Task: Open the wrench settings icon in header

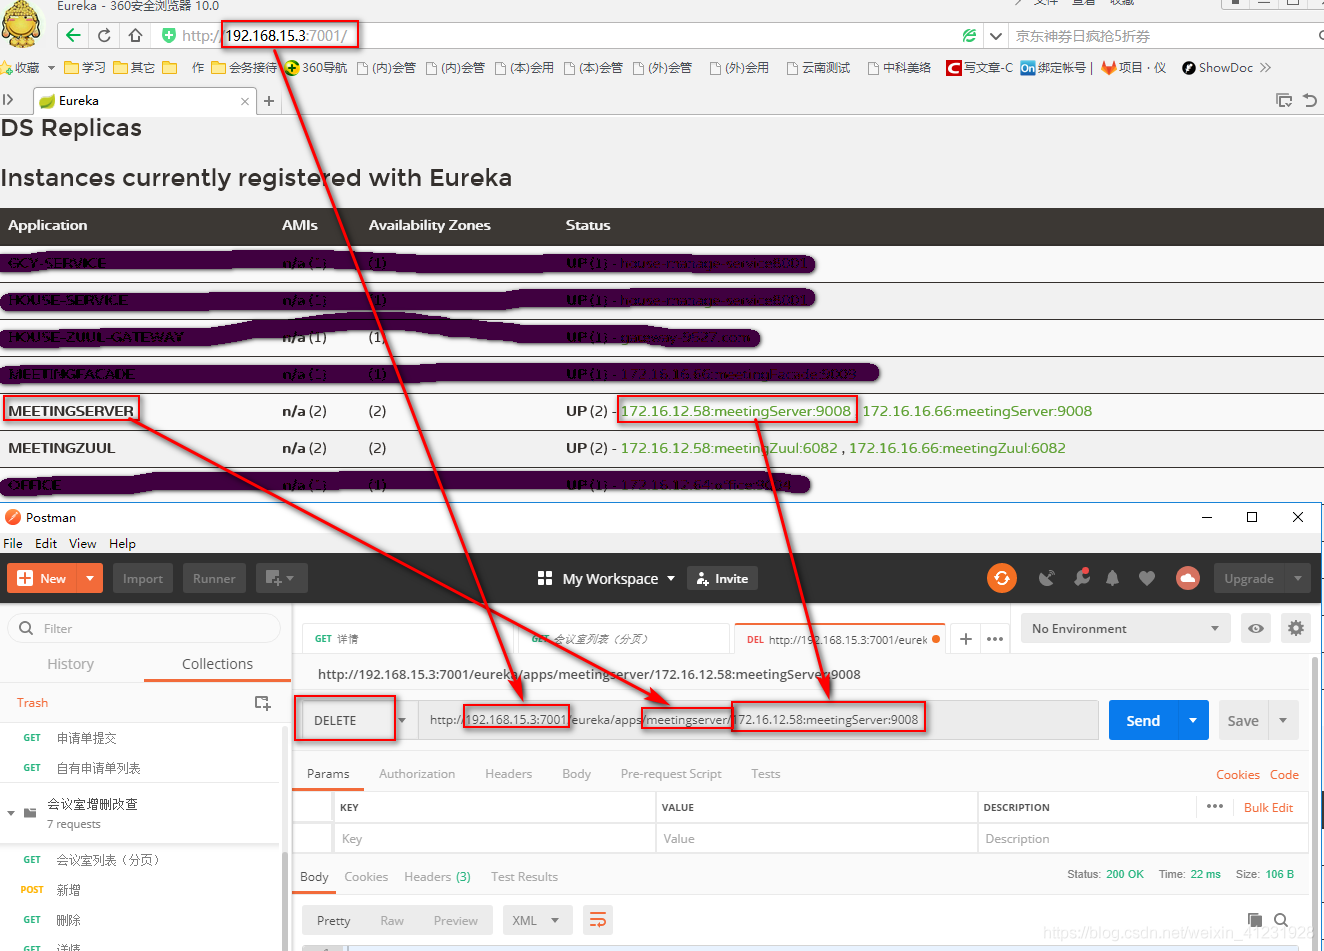Action: point(1081,578)
